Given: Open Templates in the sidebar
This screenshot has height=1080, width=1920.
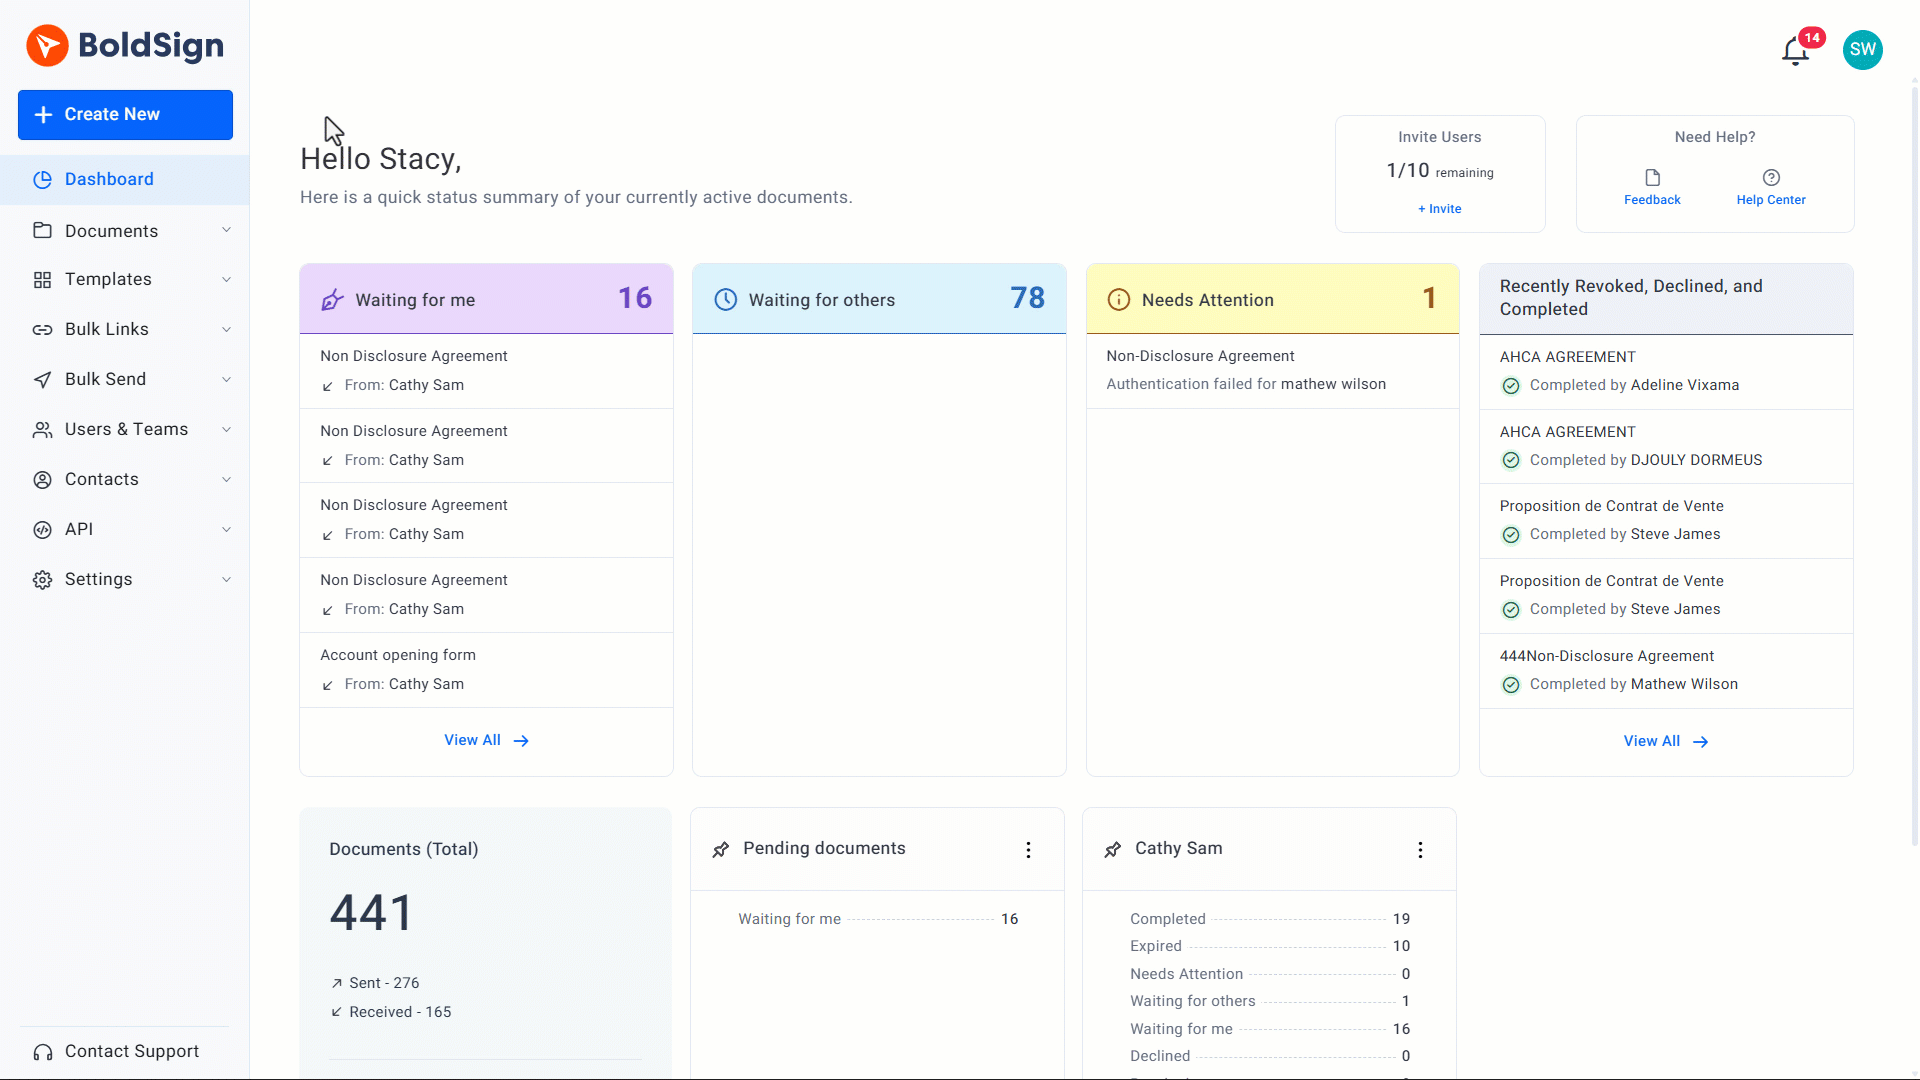Looking at the screenshot, I should (x=124, y=280).
